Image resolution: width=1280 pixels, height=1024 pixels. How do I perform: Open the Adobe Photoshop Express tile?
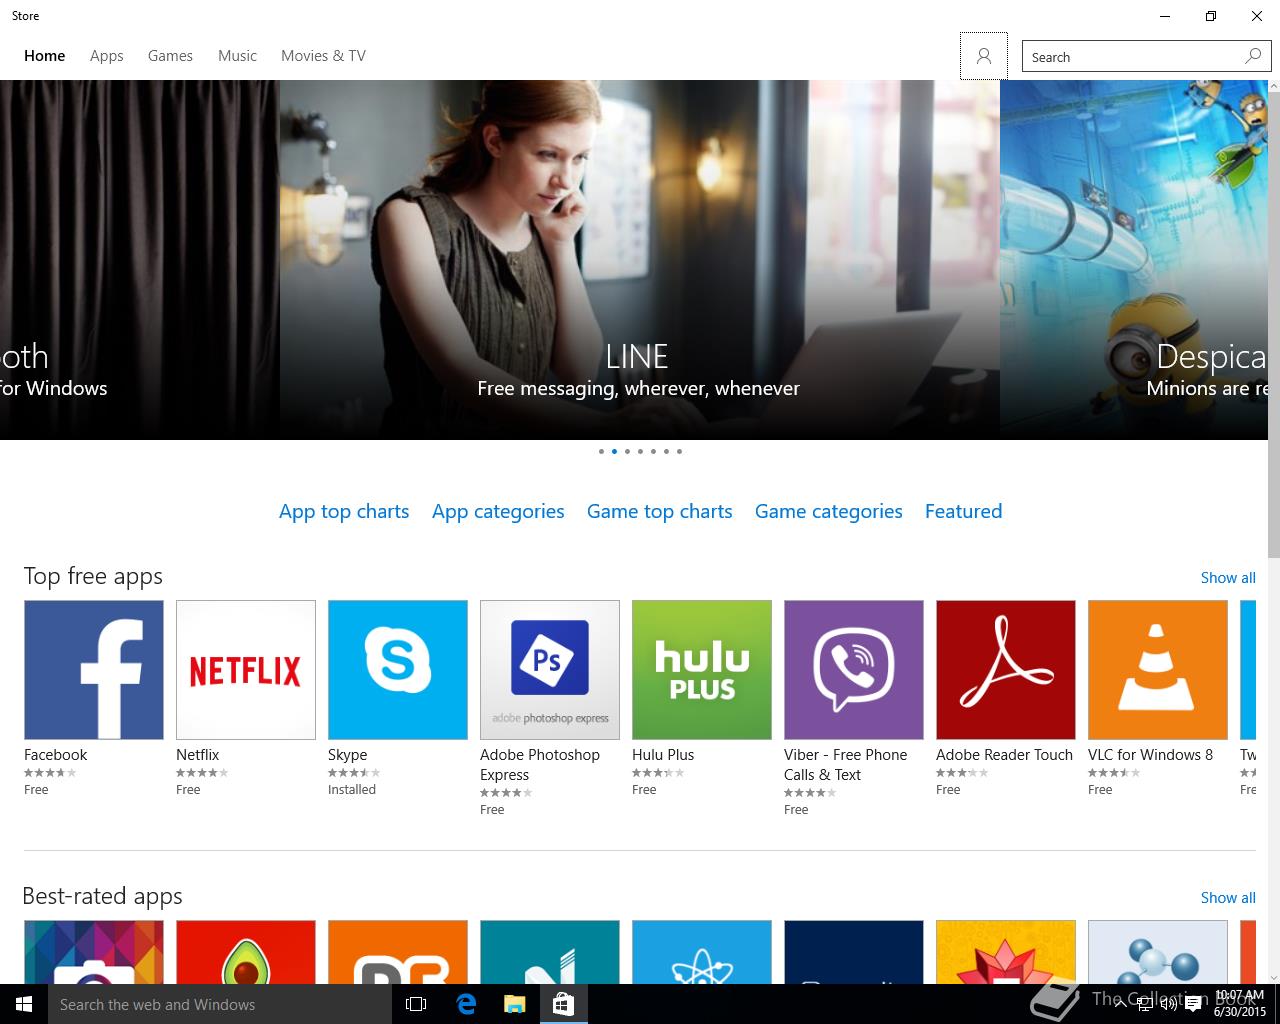[x=550, y=670]
